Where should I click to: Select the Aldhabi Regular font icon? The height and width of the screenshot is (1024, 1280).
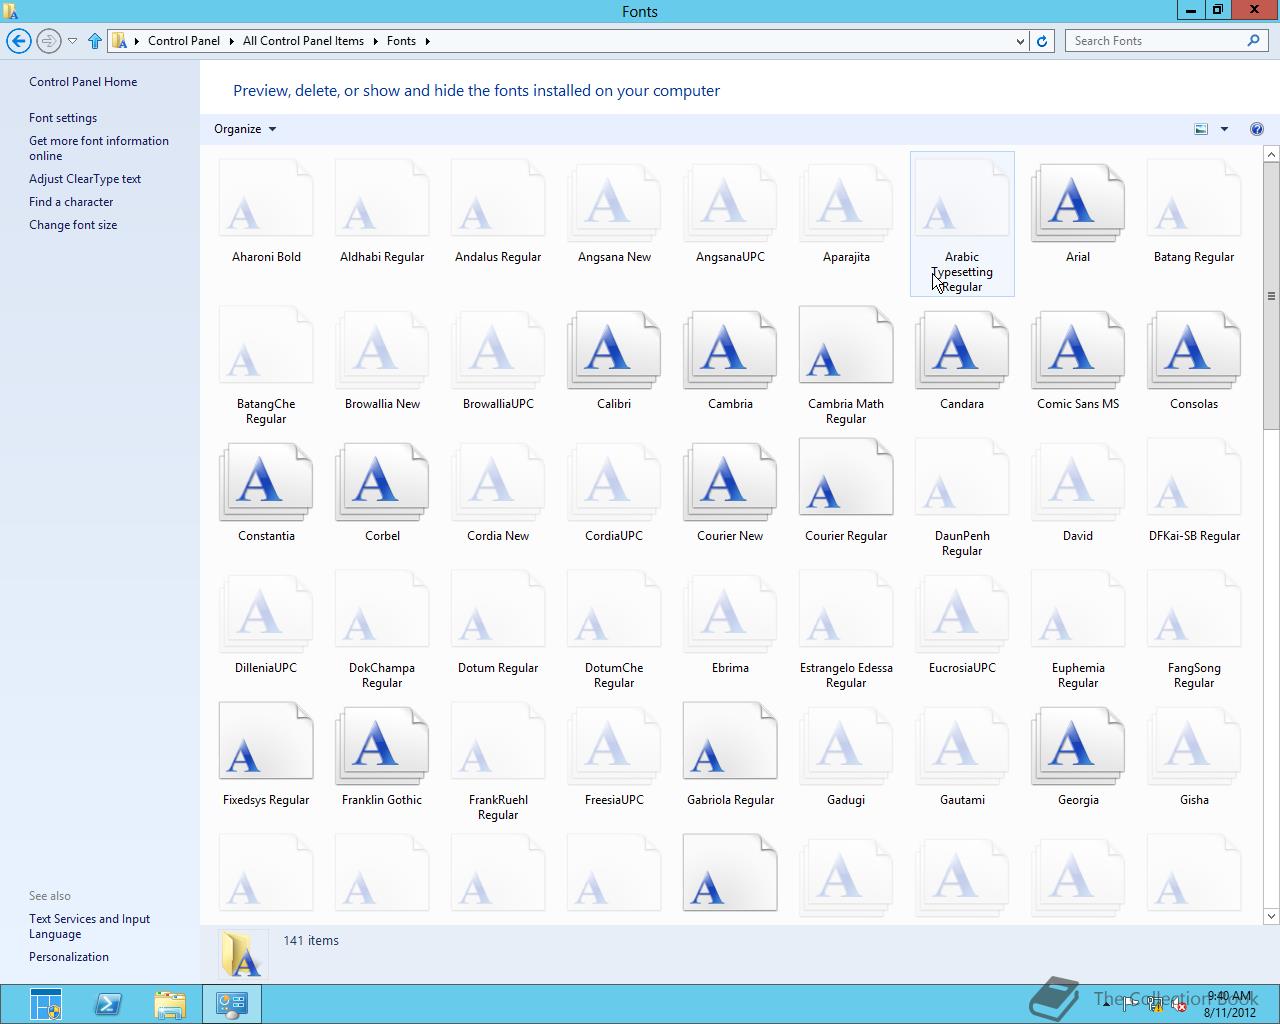[x=382, y=199]
